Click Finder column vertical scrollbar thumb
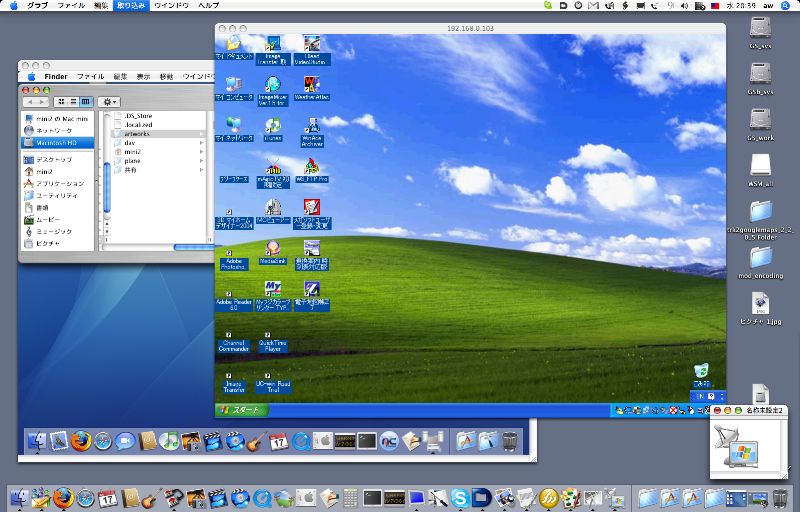This screenshot has height=512, width=800. 107,187
